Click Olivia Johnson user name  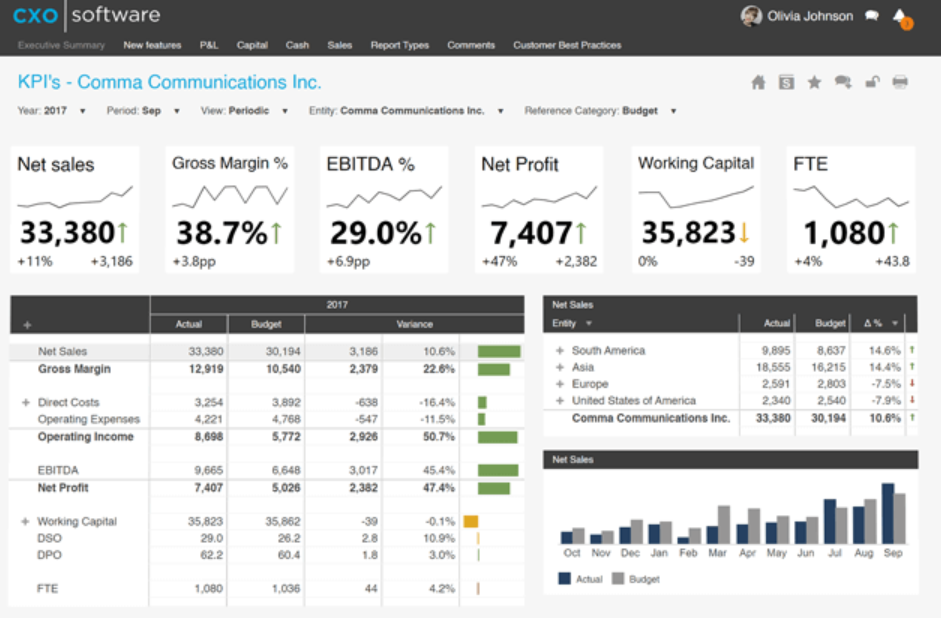[810, 16]
